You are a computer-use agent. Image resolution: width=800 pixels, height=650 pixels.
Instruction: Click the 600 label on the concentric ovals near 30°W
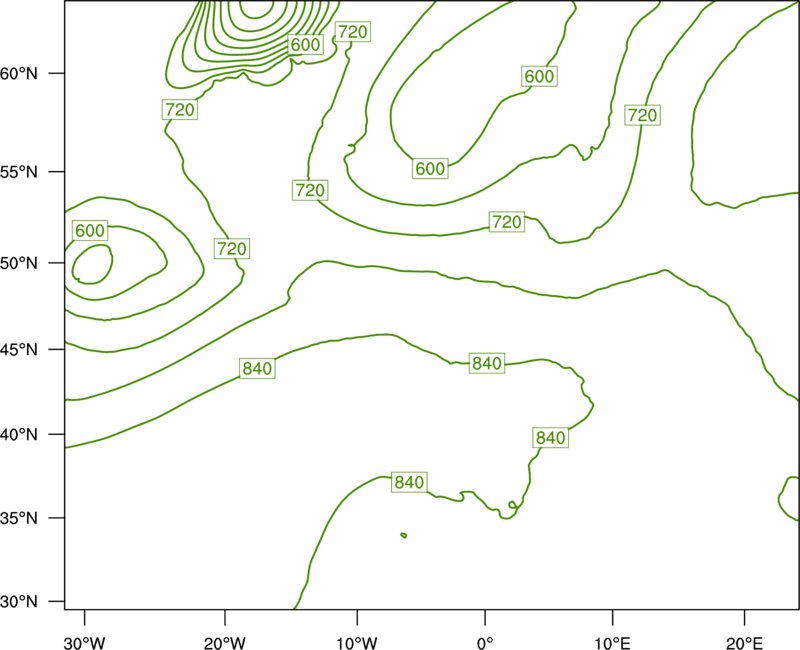click(x=90, y=231)
